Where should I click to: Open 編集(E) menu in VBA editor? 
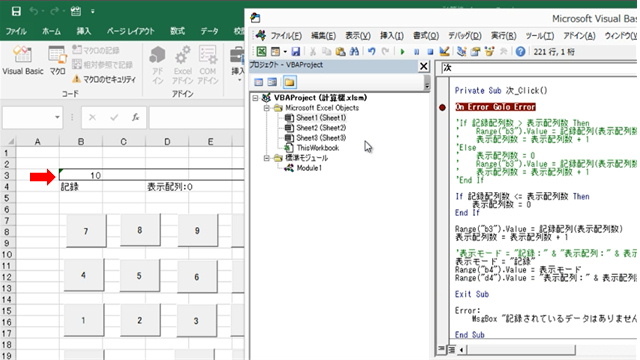pos(323,36)
